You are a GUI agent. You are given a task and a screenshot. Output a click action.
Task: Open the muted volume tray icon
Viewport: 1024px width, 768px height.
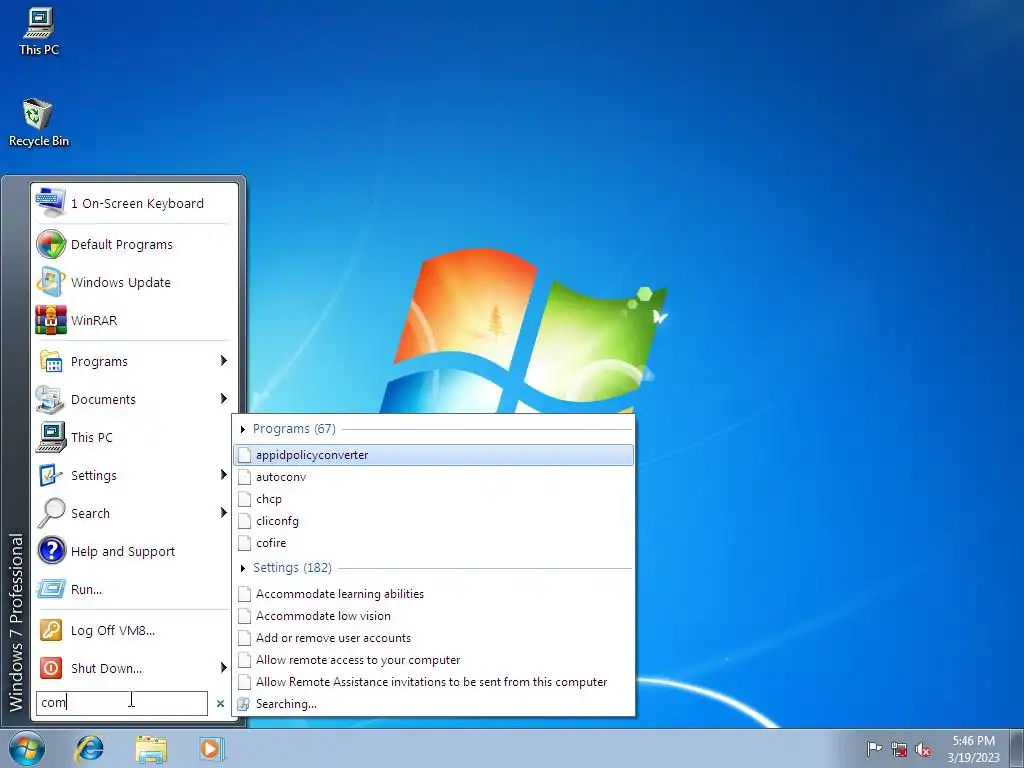coord(923,749)
